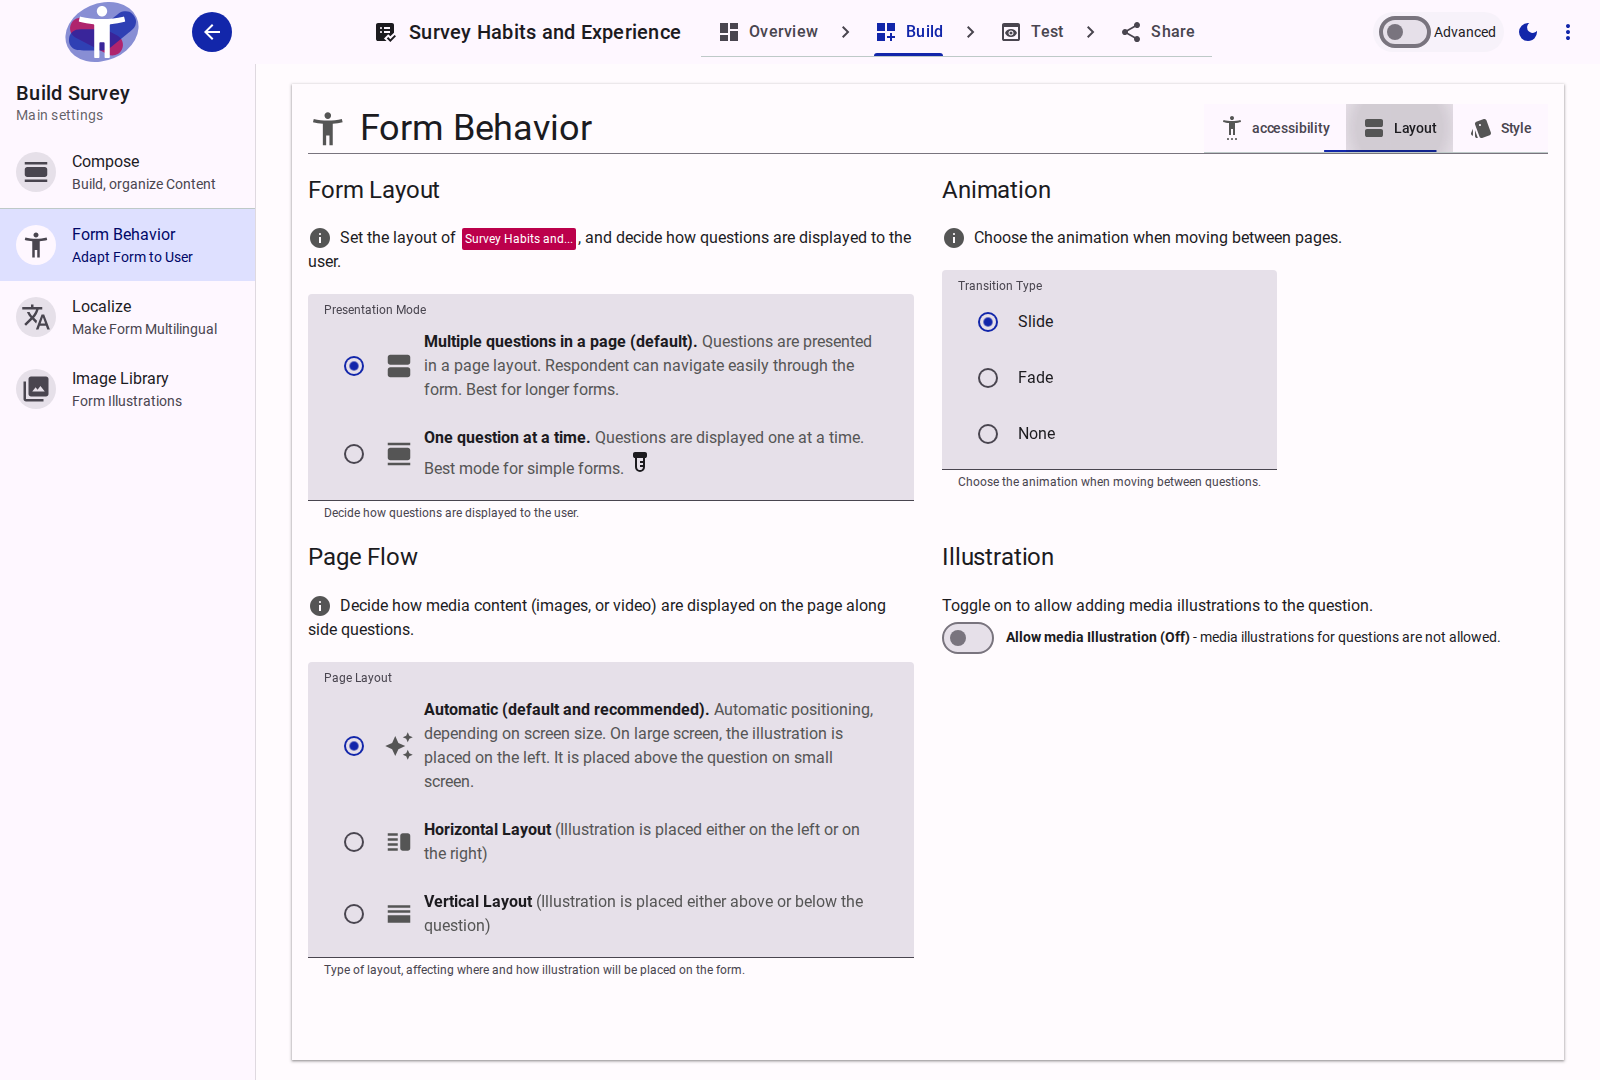Click the Horizontal Layout icon
The width and height of the screenshot is (1600, 1080).
pos(399,842)
